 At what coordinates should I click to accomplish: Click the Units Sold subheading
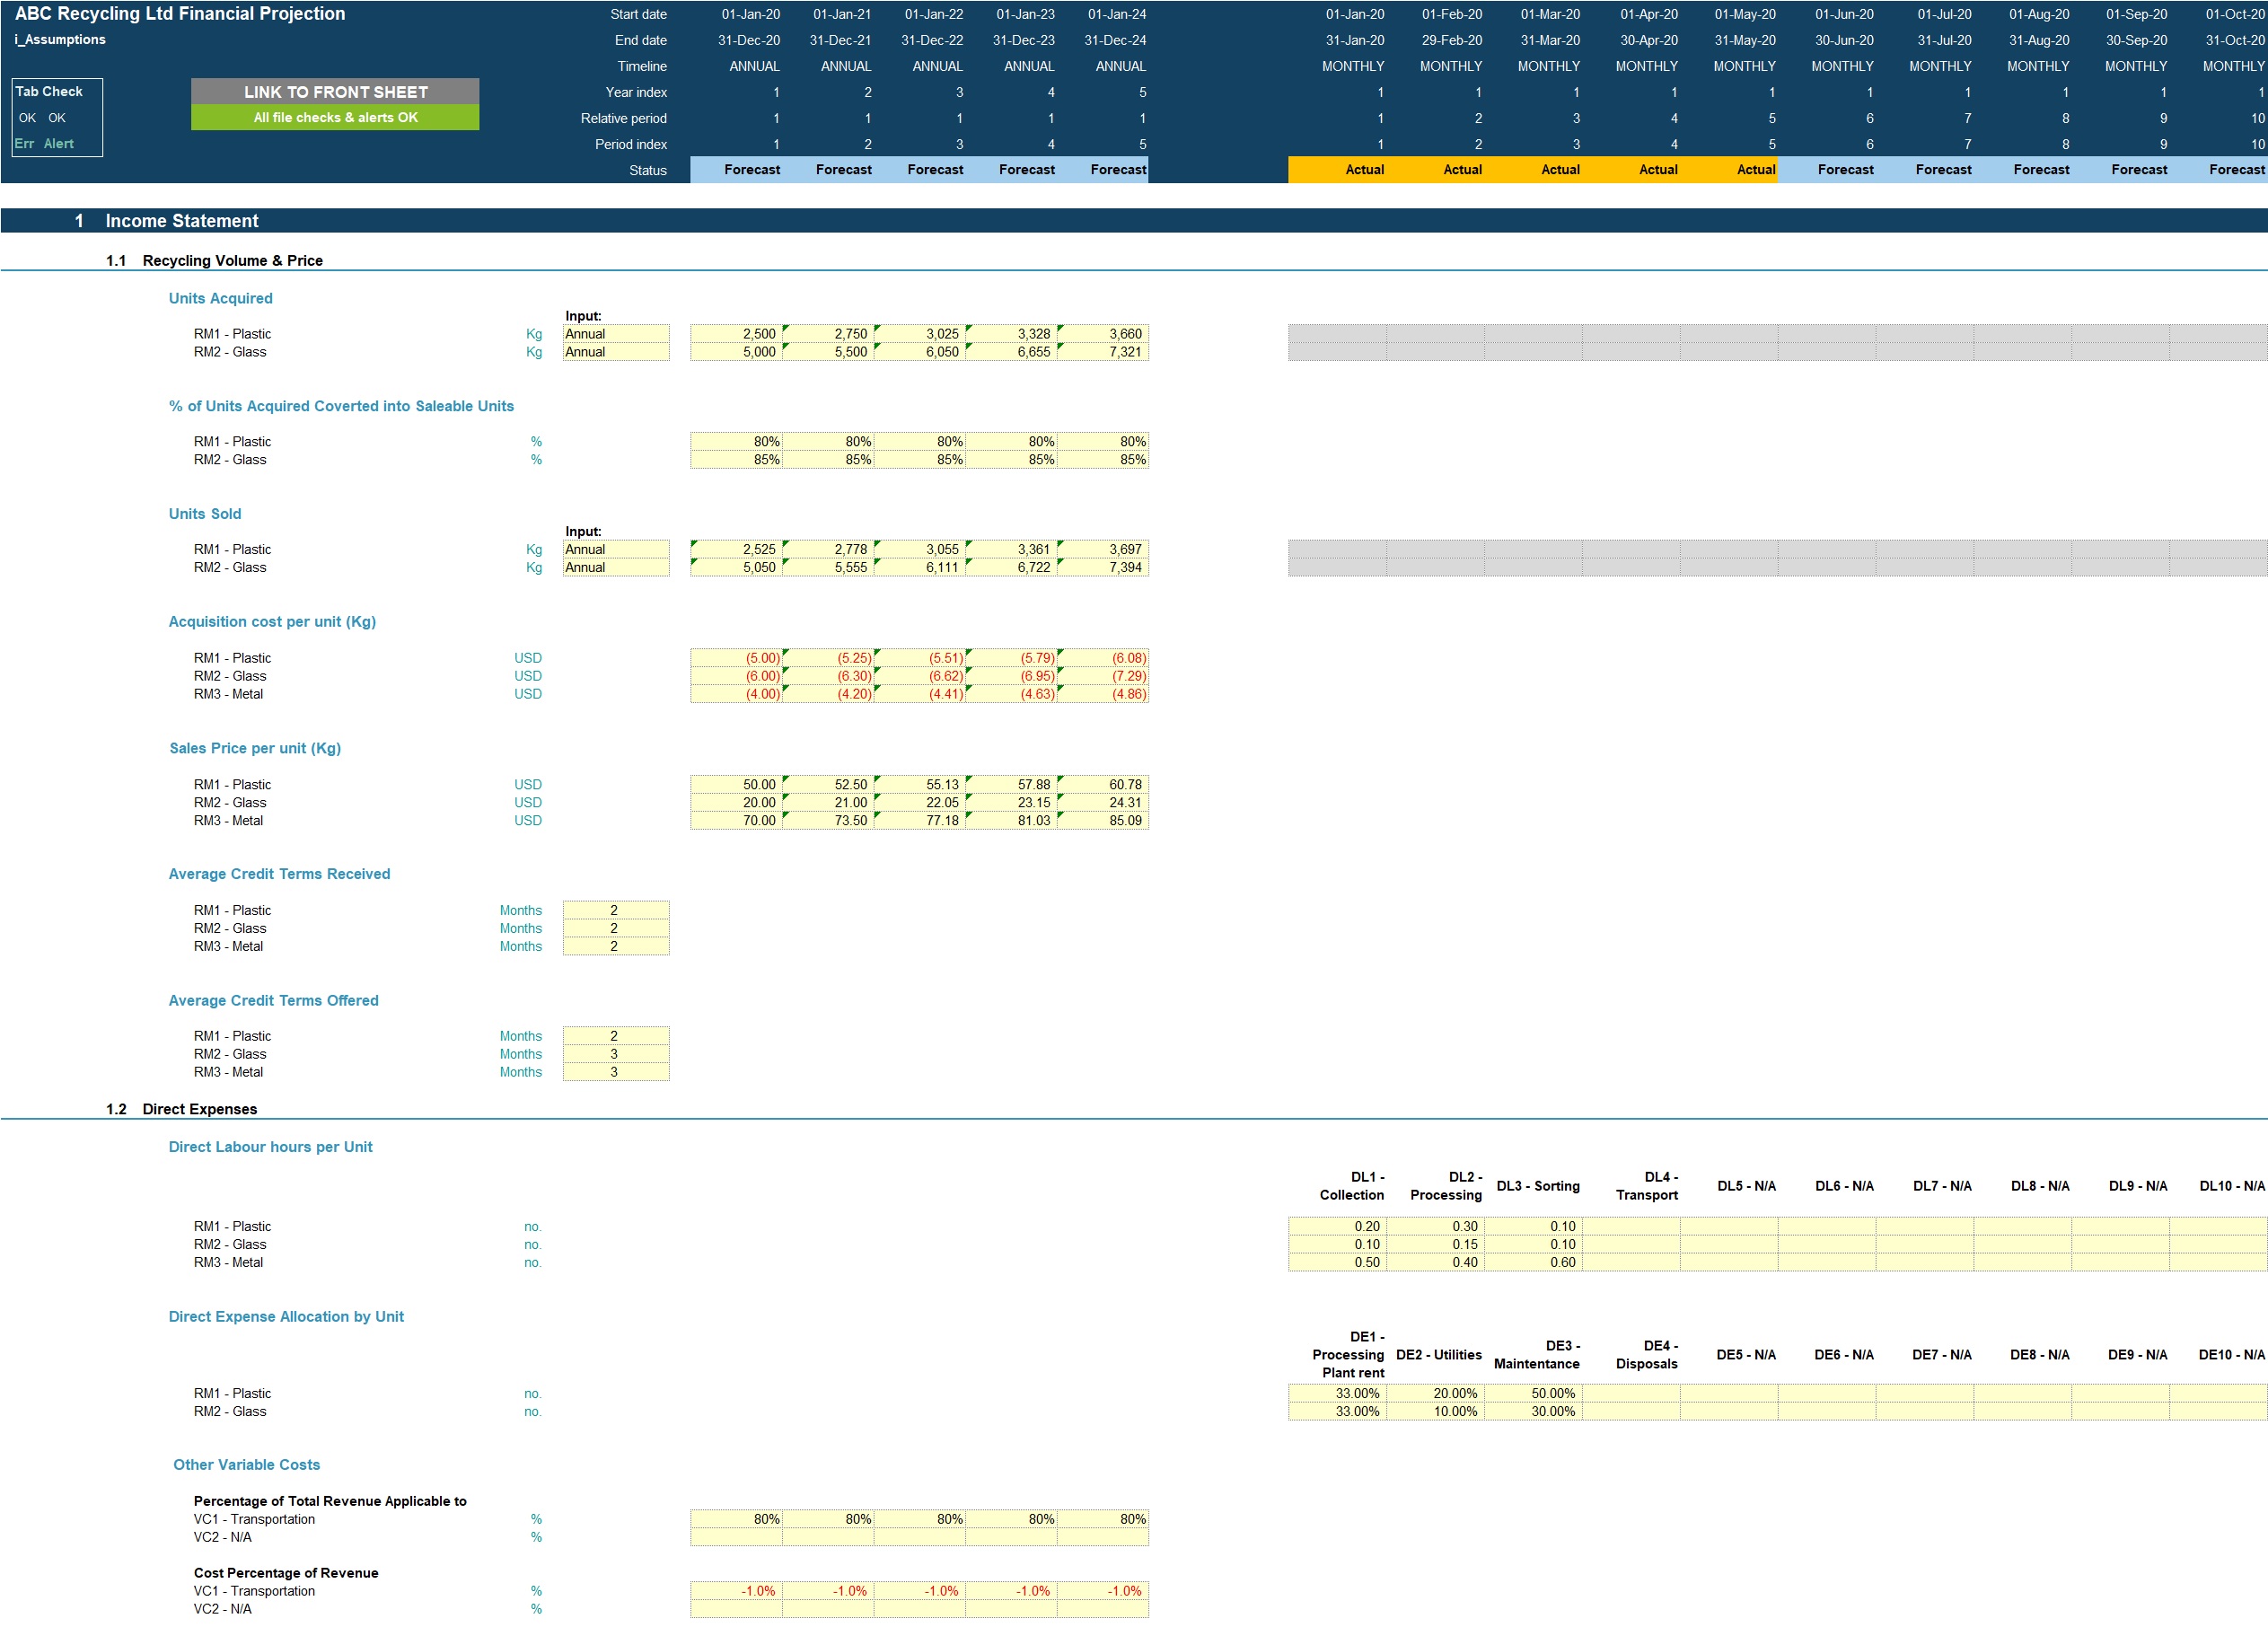(204, 514)
